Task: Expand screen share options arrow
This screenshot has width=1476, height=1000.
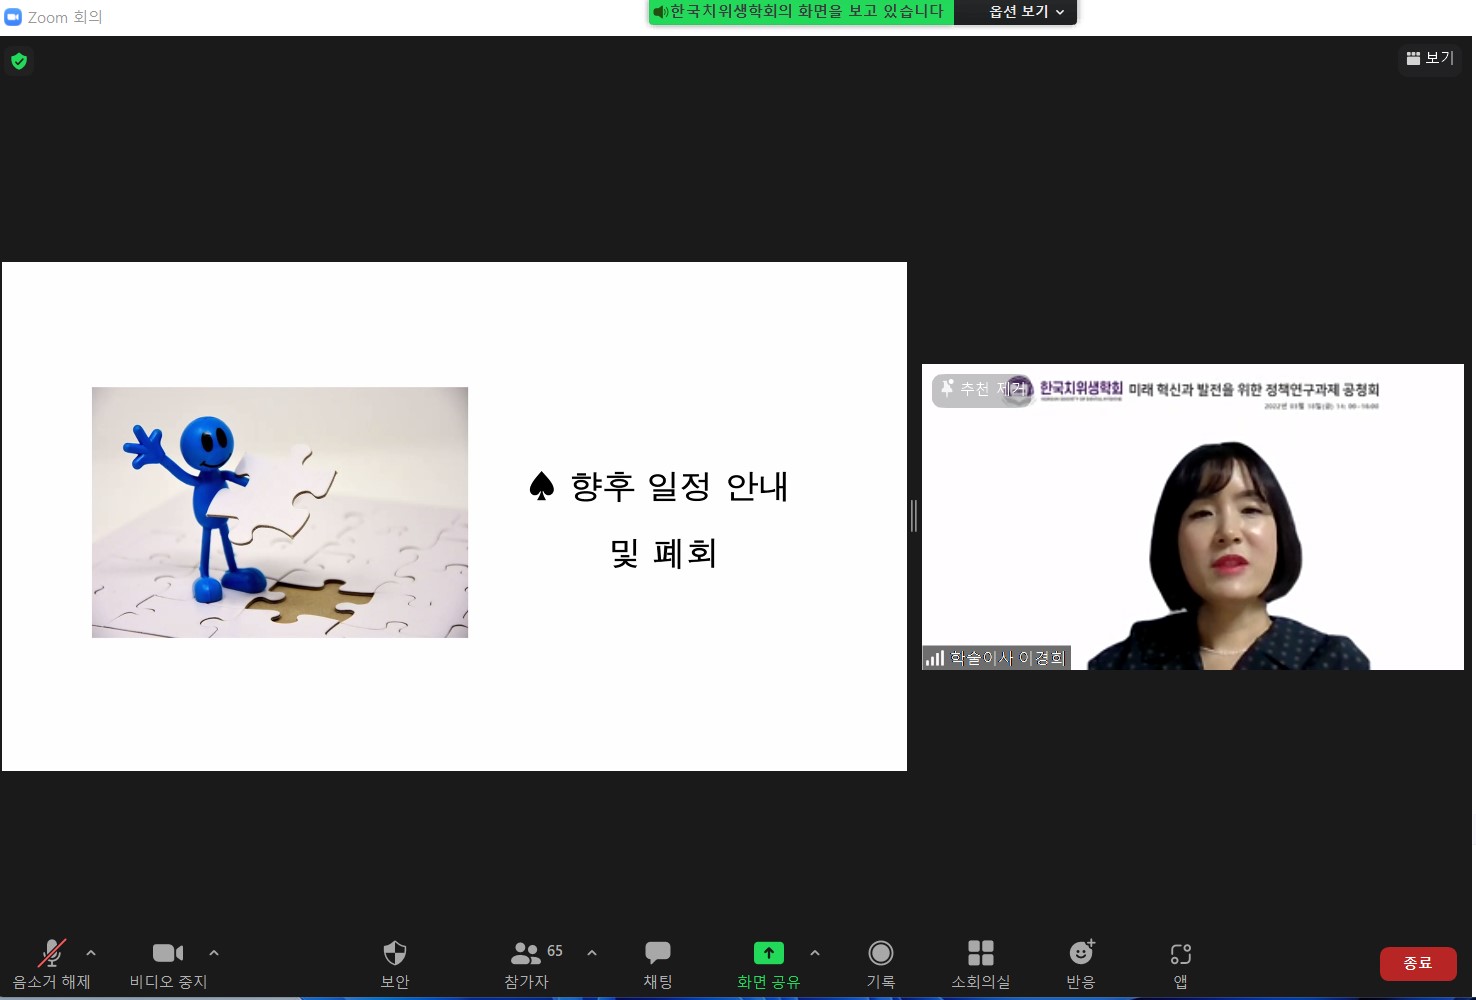Action: point(815,953)
